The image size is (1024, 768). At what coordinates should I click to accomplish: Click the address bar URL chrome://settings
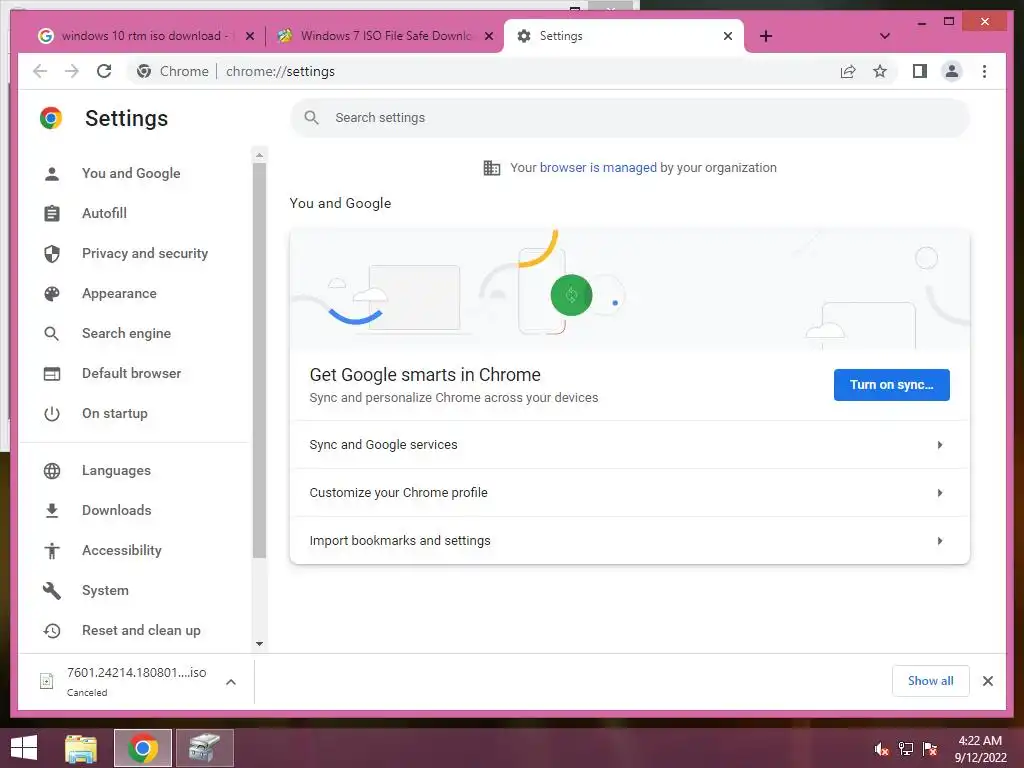click(x=280, y=71)
